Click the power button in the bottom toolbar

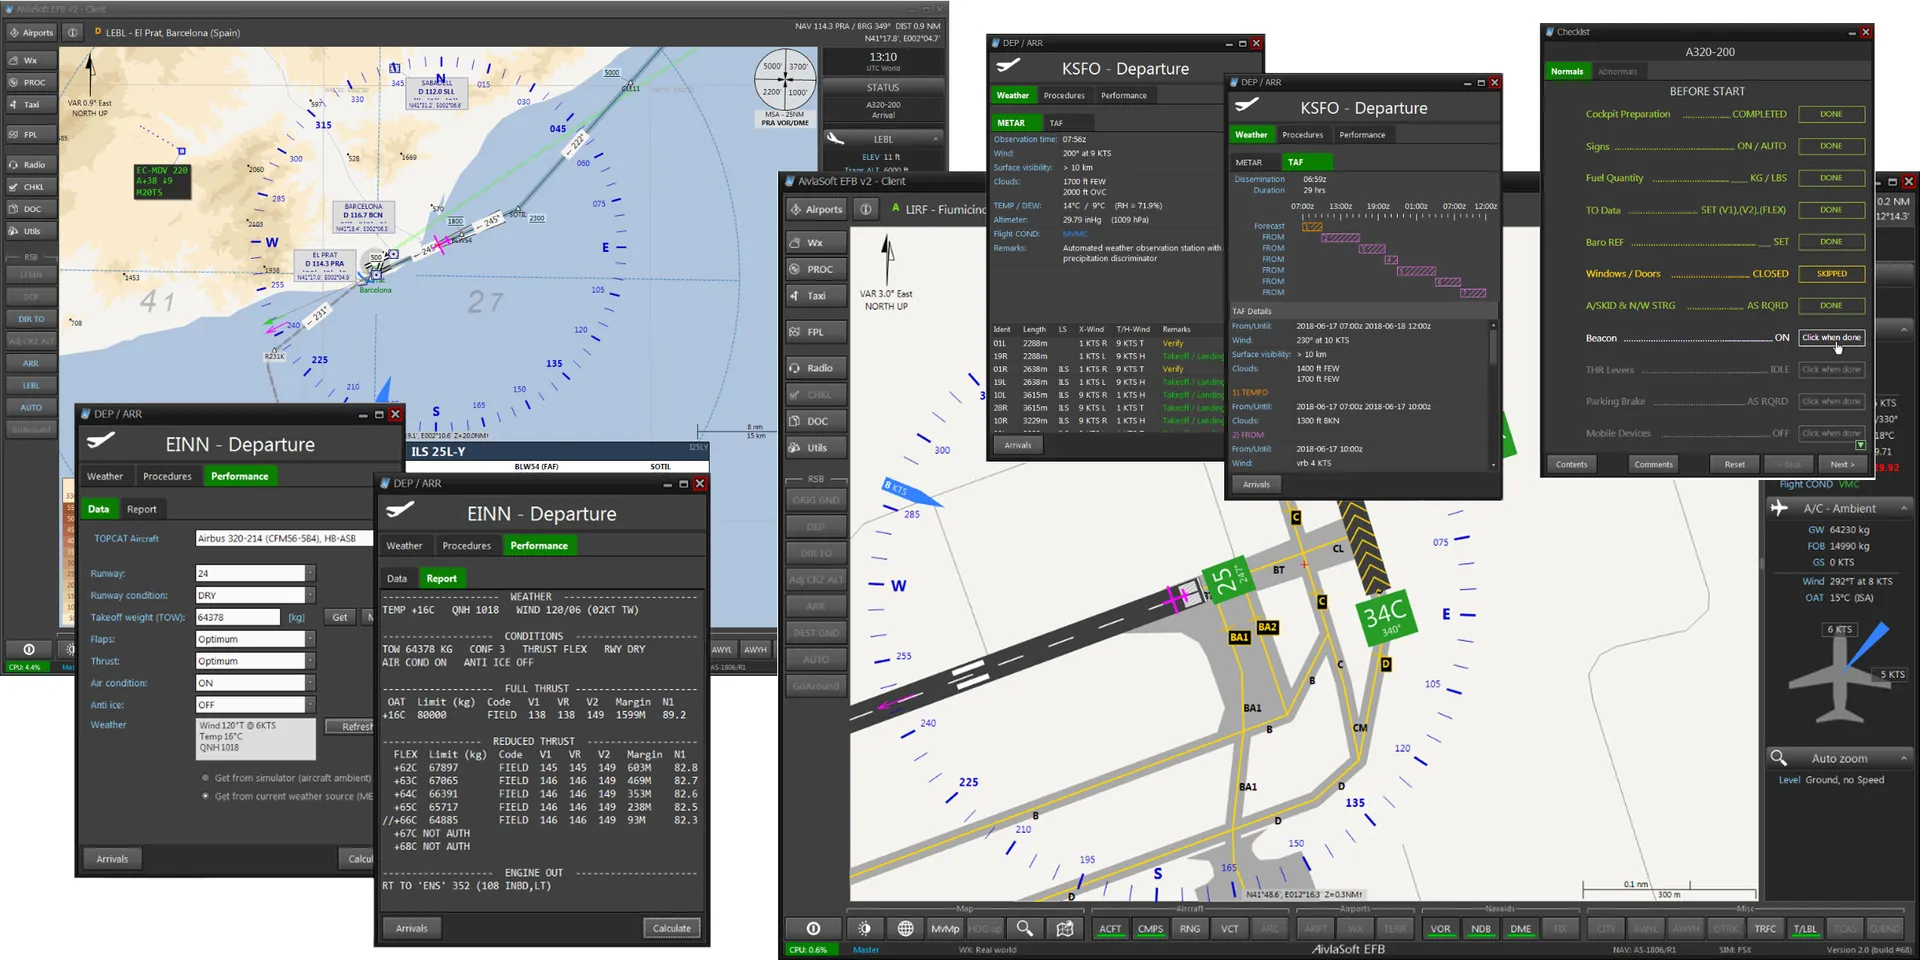813,928
